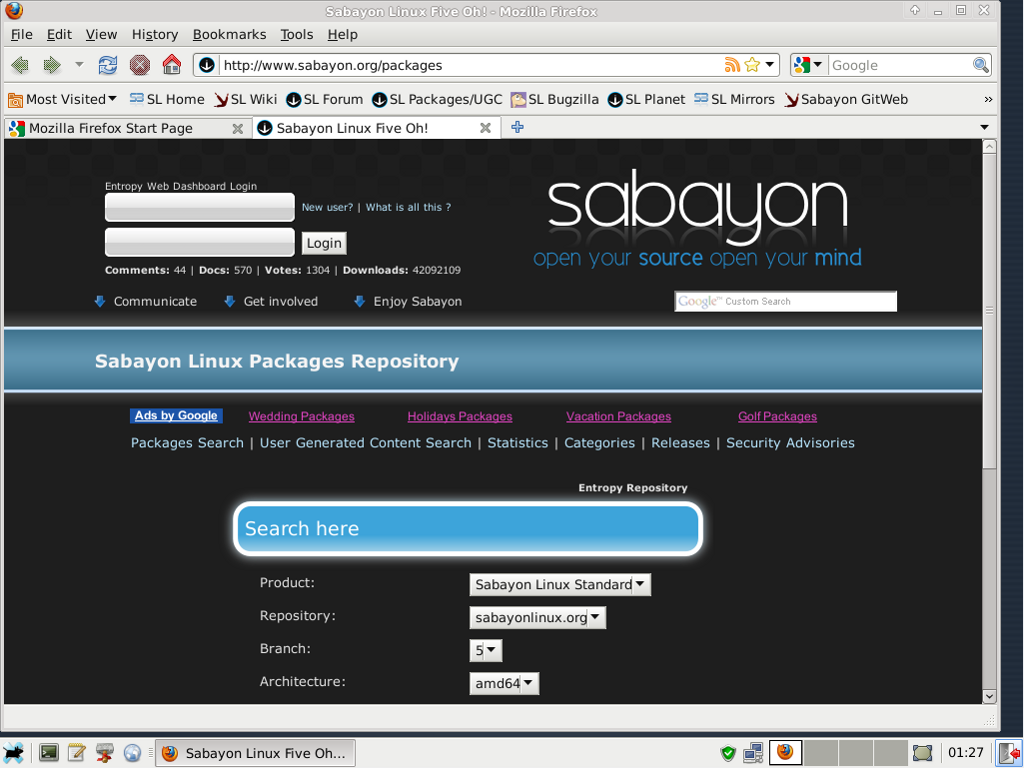Open the SL Home bookmark

coord(167,99)
